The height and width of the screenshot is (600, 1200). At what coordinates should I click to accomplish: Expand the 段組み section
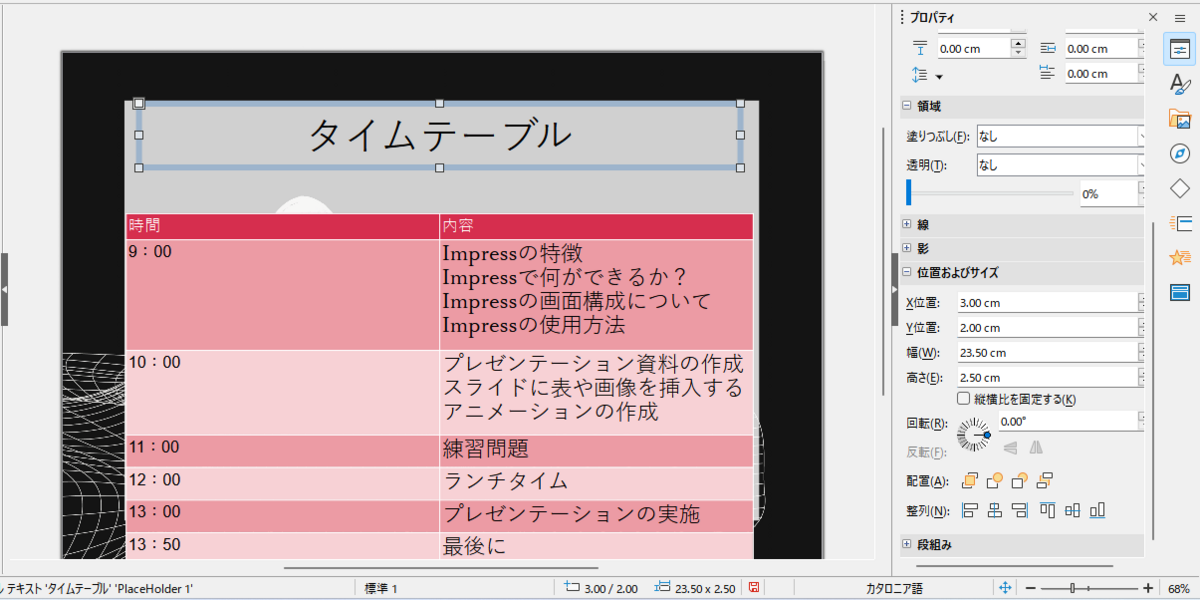(x=907, y=545)
